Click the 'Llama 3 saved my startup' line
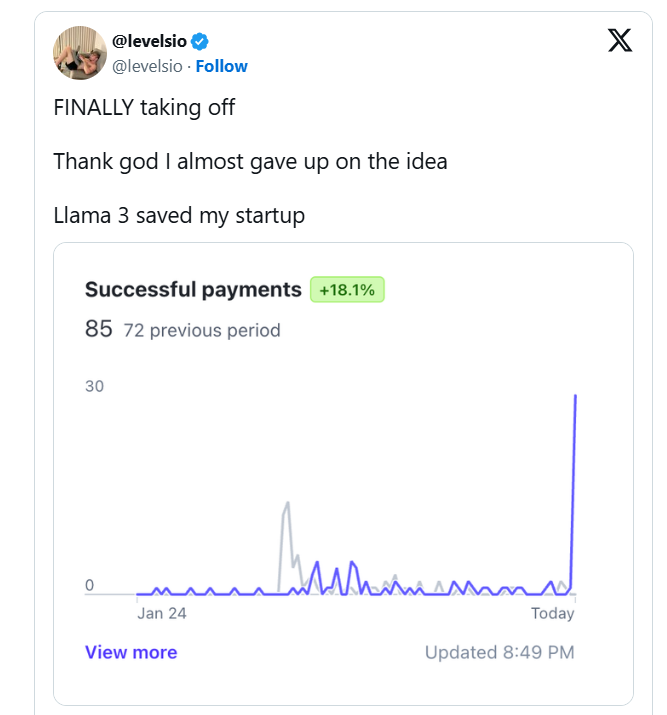667x715 pixels. pyautogui.click(x=179, y=215)
